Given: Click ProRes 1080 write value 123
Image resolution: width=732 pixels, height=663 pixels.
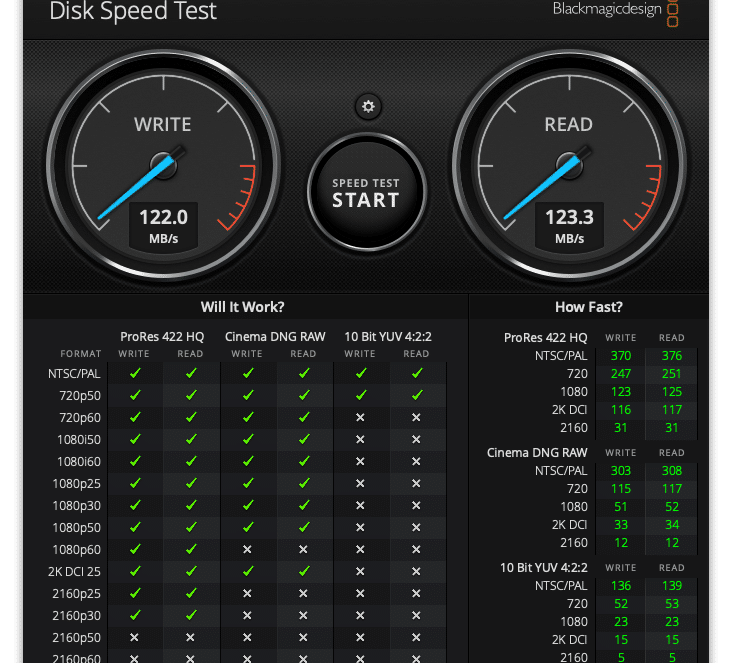Looking at the screenshot, I should point(621,392).
